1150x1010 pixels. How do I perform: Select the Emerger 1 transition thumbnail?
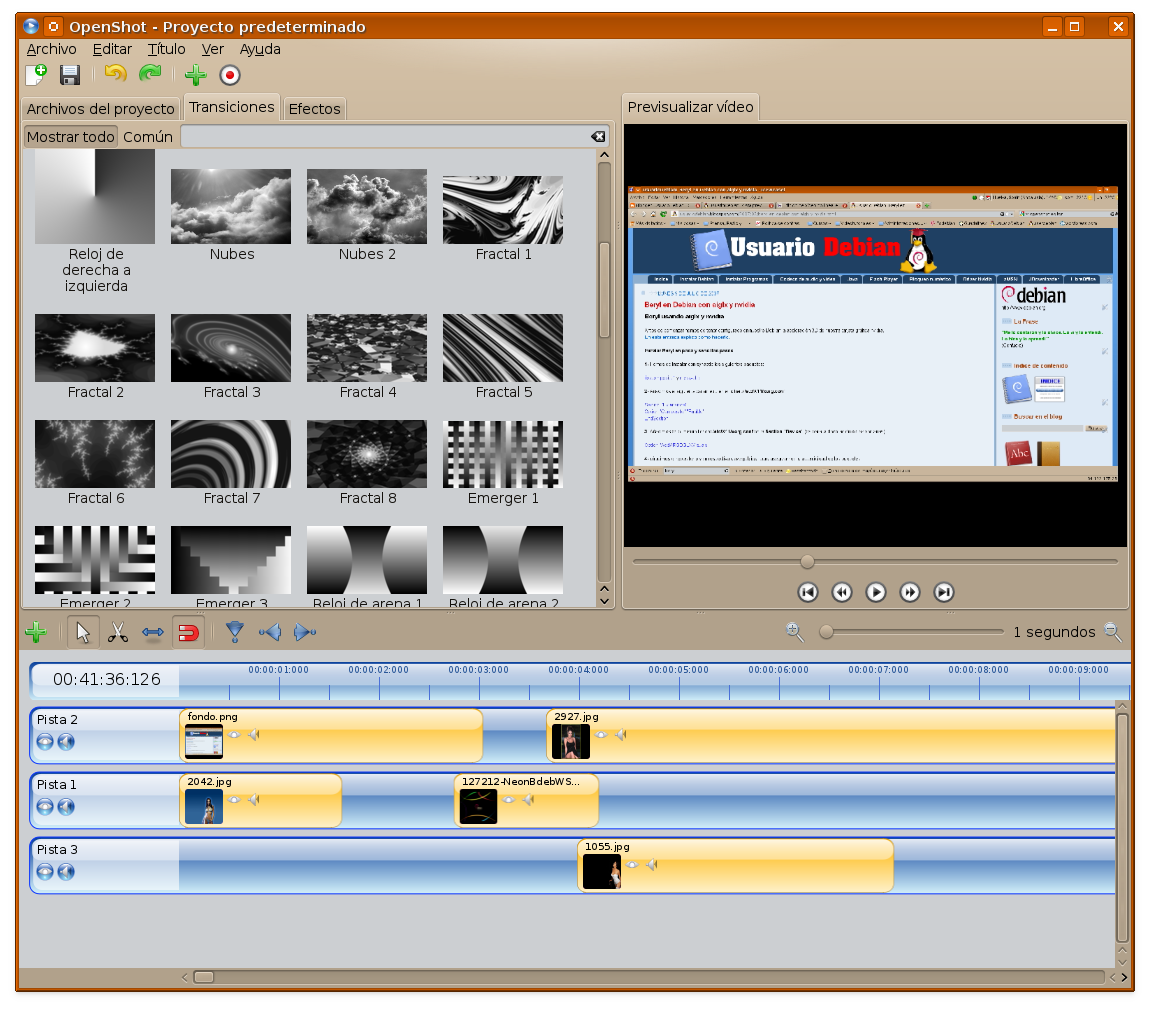coord(503,454)
